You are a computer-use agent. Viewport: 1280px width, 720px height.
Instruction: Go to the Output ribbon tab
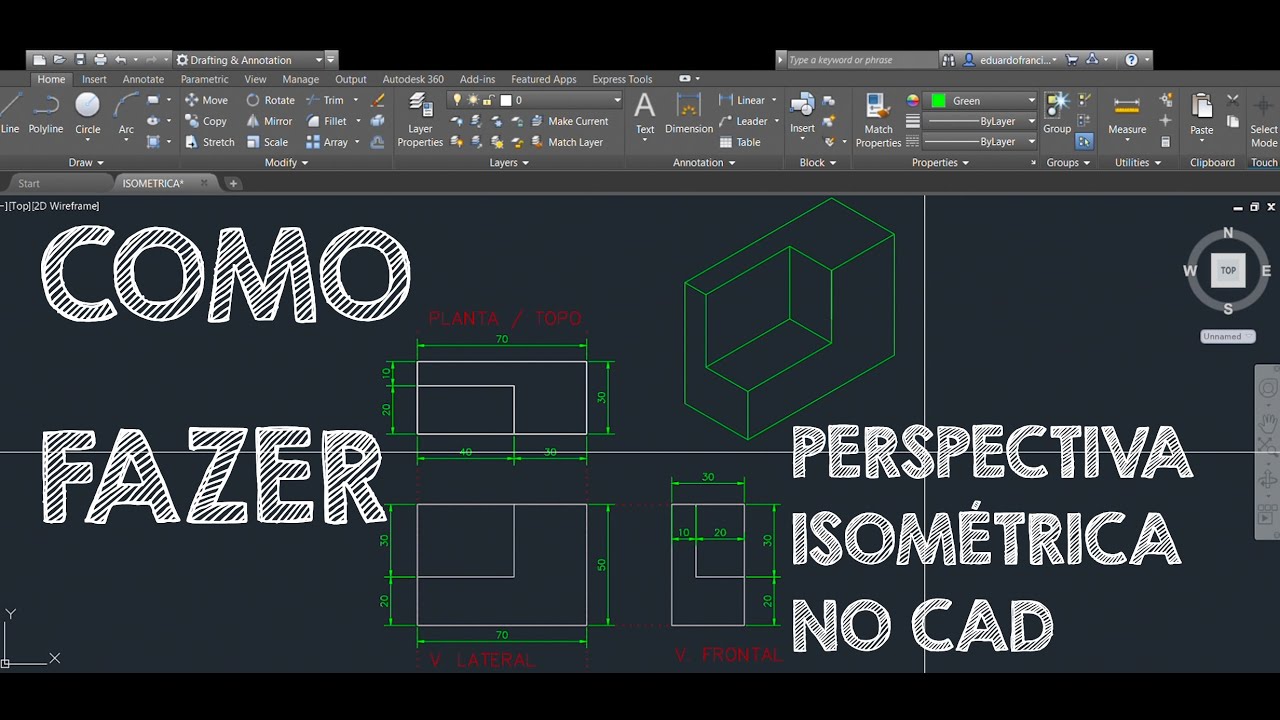click(x=351, y=79)
